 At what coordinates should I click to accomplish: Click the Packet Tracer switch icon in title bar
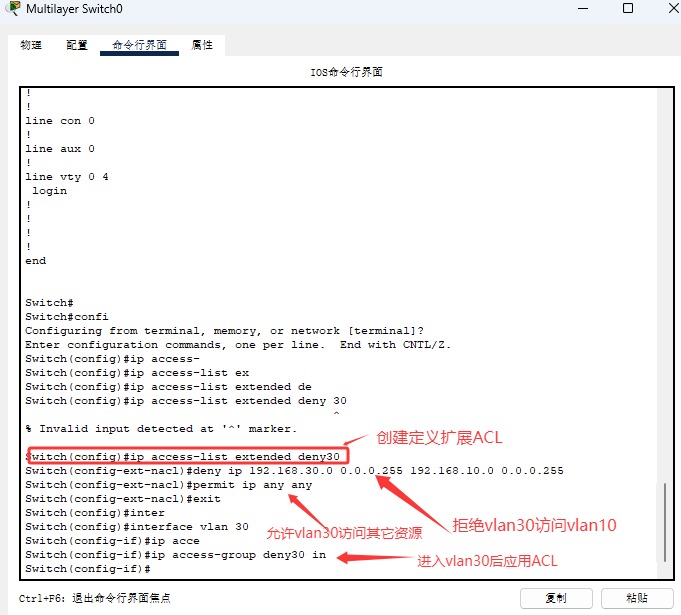tap(12, 9)
